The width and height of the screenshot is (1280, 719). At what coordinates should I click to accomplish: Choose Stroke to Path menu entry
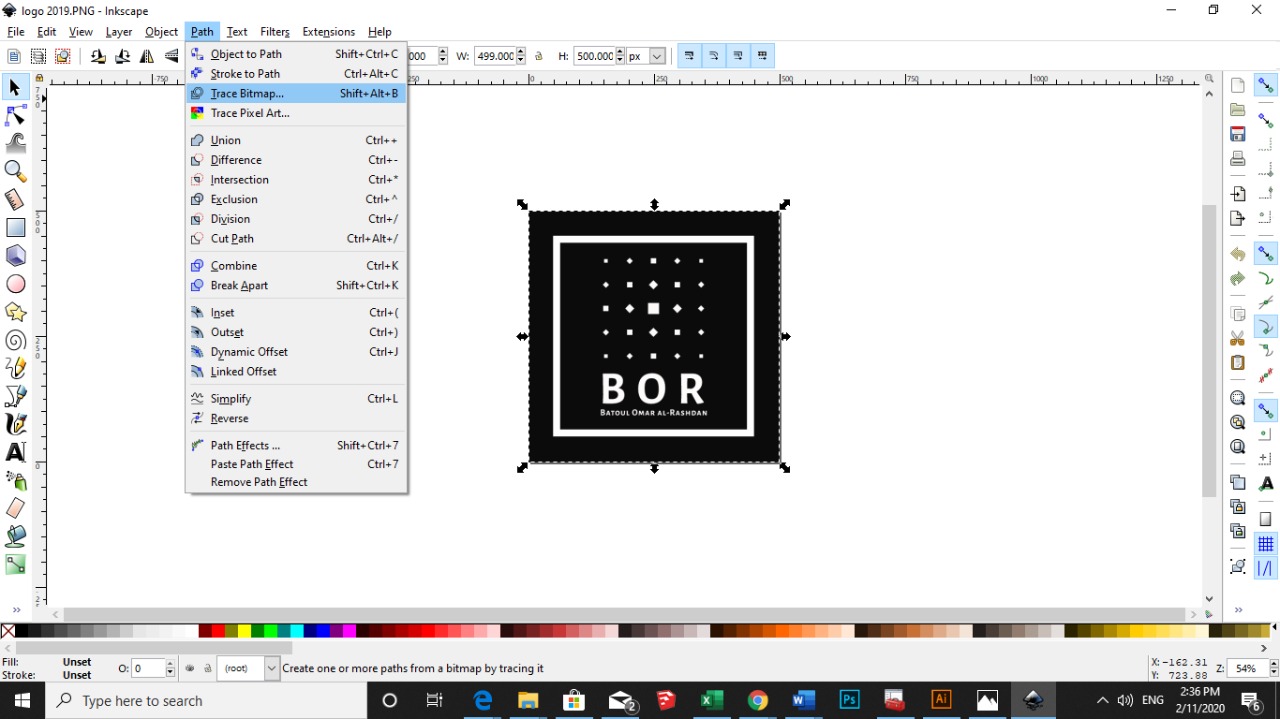(x=296, y=74)
